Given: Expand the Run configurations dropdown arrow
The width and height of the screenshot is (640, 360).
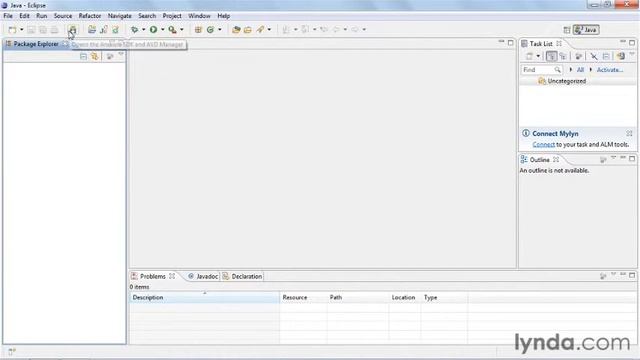Looking at the screenshot, I should pos(162,30).
